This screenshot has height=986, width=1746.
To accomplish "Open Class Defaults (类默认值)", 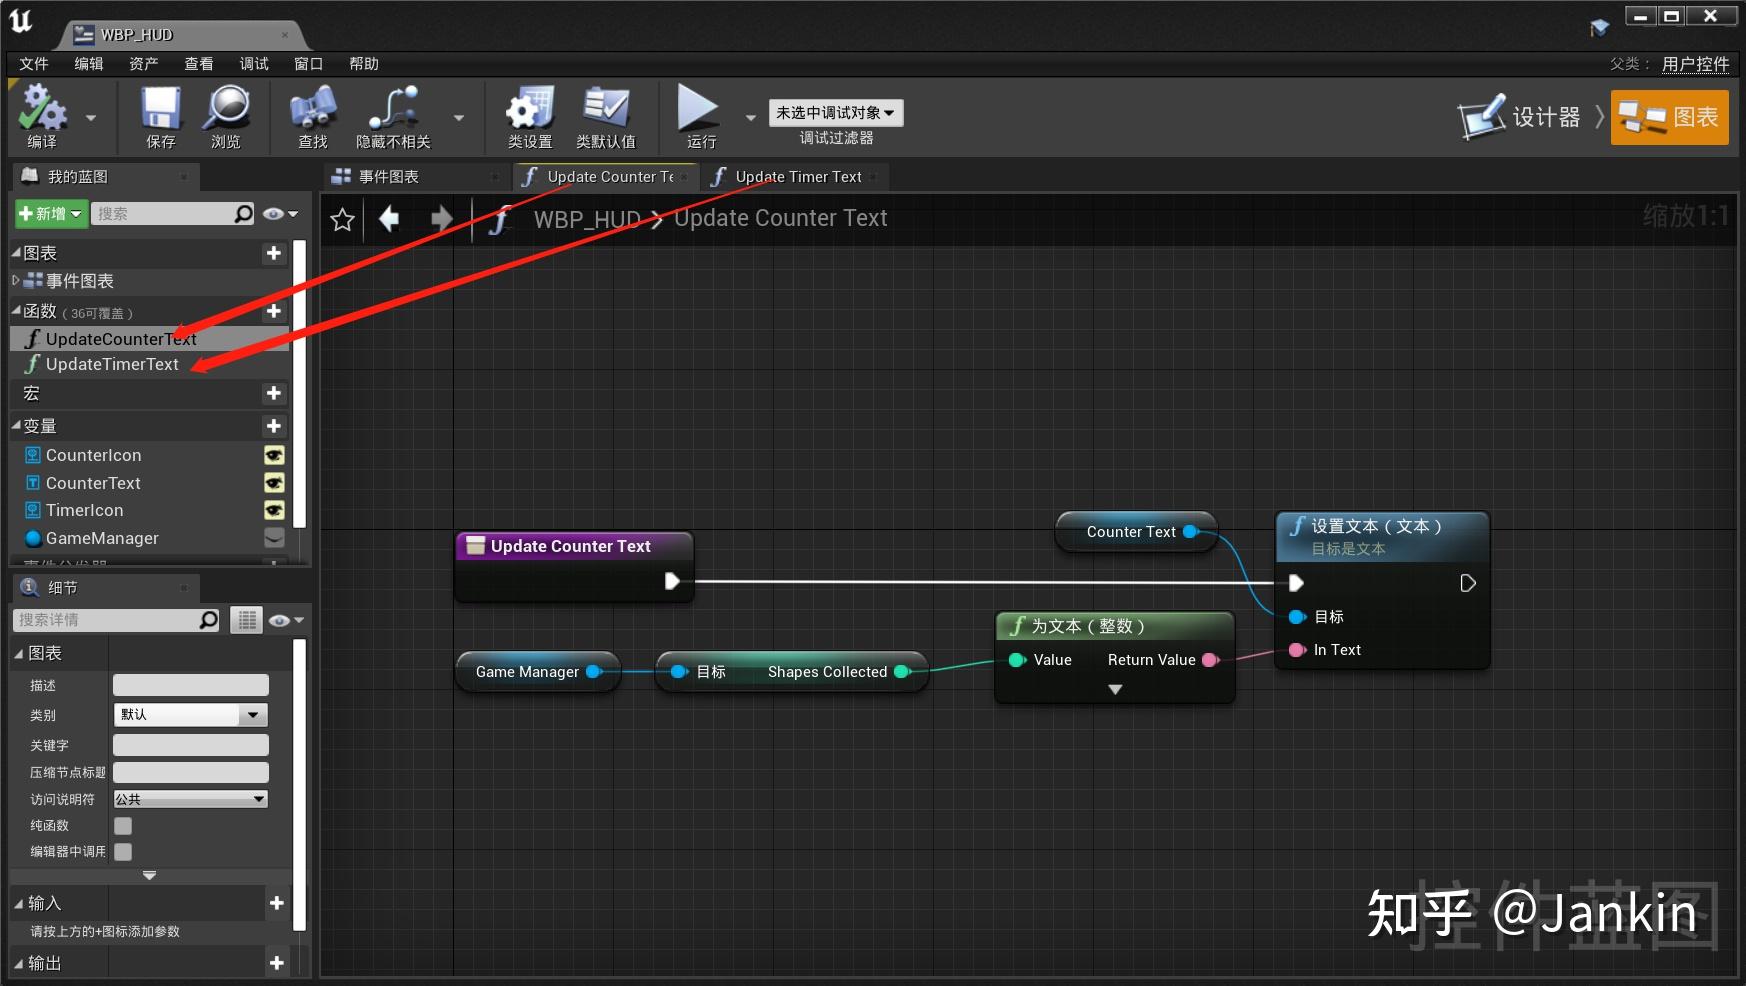I will pos(605,115).
